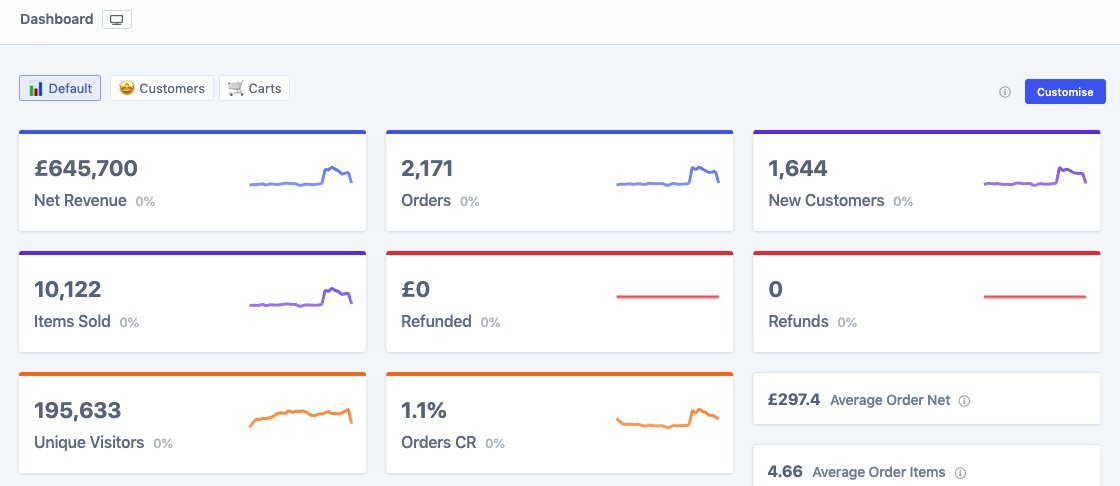Viewport: 1120px width, 486px height.
Task: Click the Orders sparkline chart
Action: (668, 178)
